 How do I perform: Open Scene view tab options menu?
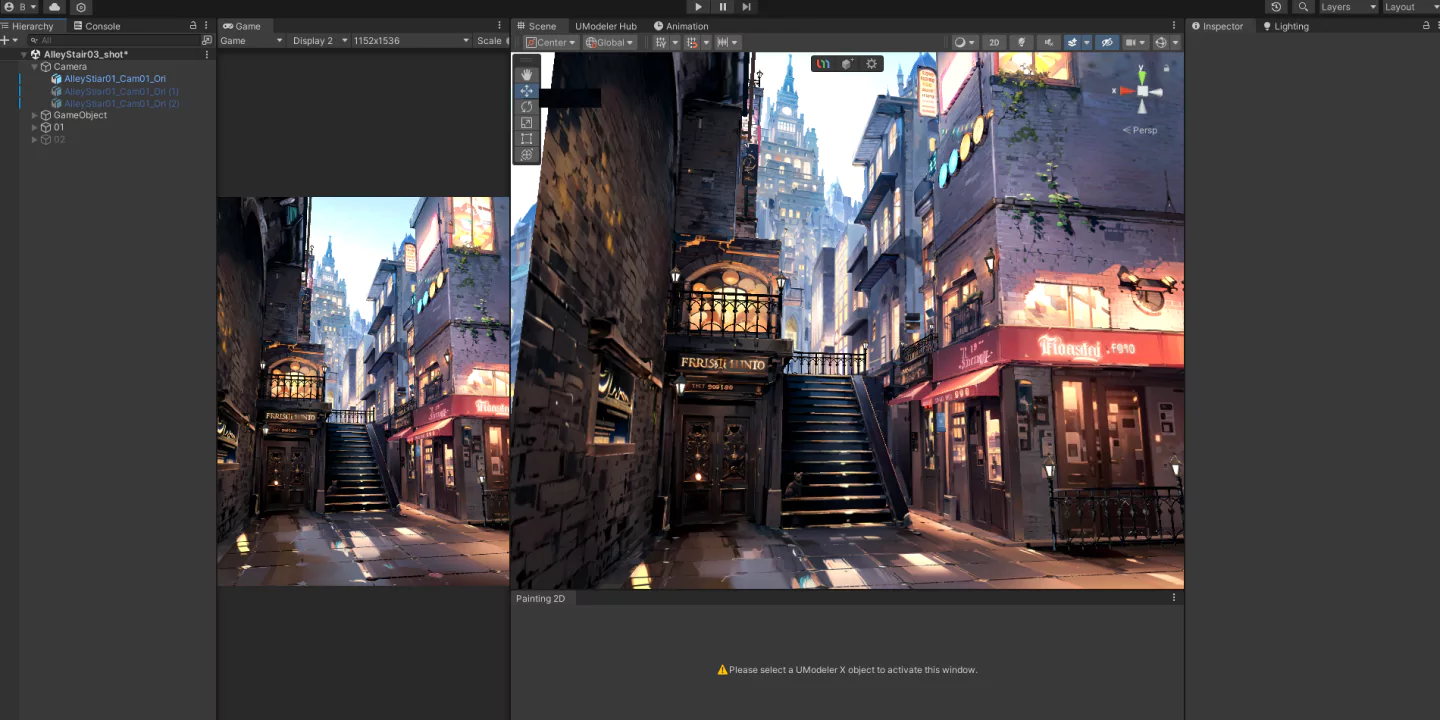point(1174,26)
